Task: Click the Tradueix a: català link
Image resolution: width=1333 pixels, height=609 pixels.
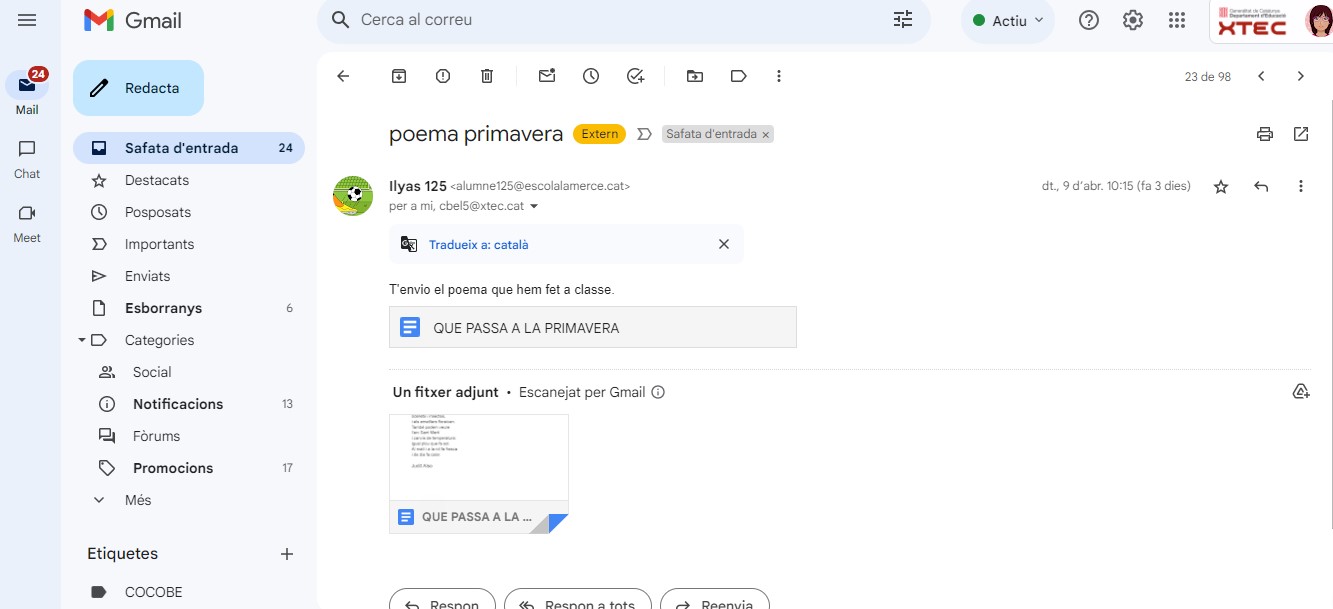Action: point(478,245)
